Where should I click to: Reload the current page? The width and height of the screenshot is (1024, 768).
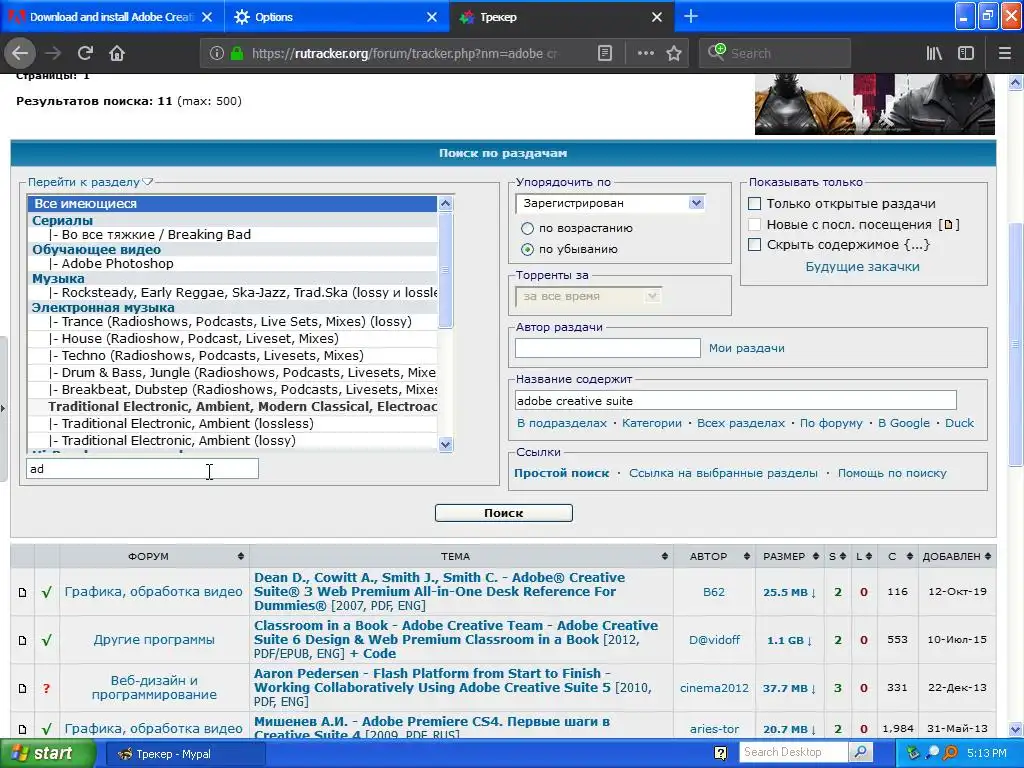pyautogui.click(x=85, y=53)
